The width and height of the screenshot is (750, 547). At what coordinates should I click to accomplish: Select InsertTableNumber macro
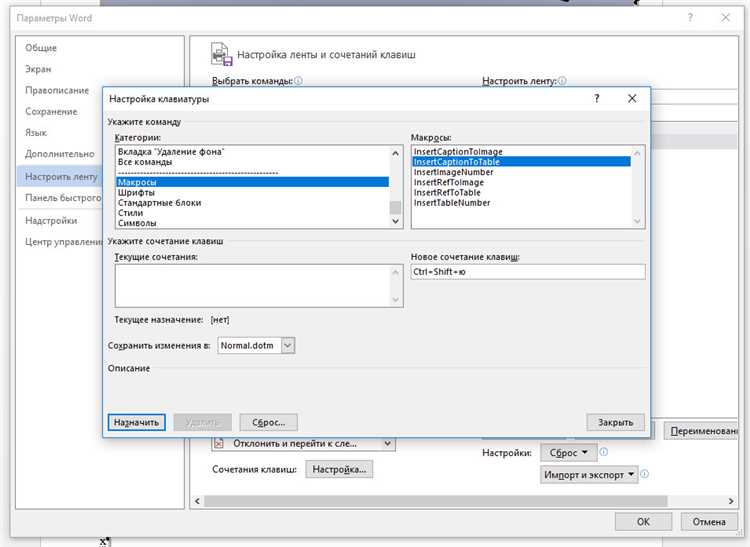(521, 203)
